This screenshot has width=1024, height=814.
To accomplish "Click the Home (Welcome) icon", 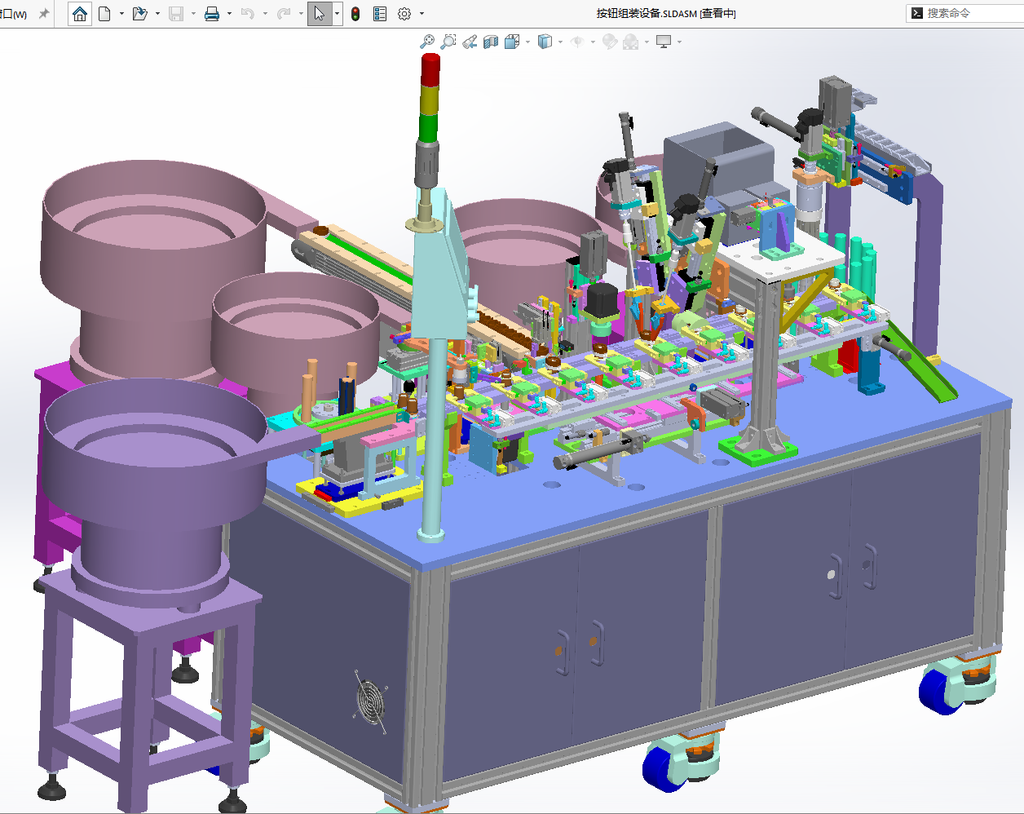I will pyautogui.click(x=80, y=13).
